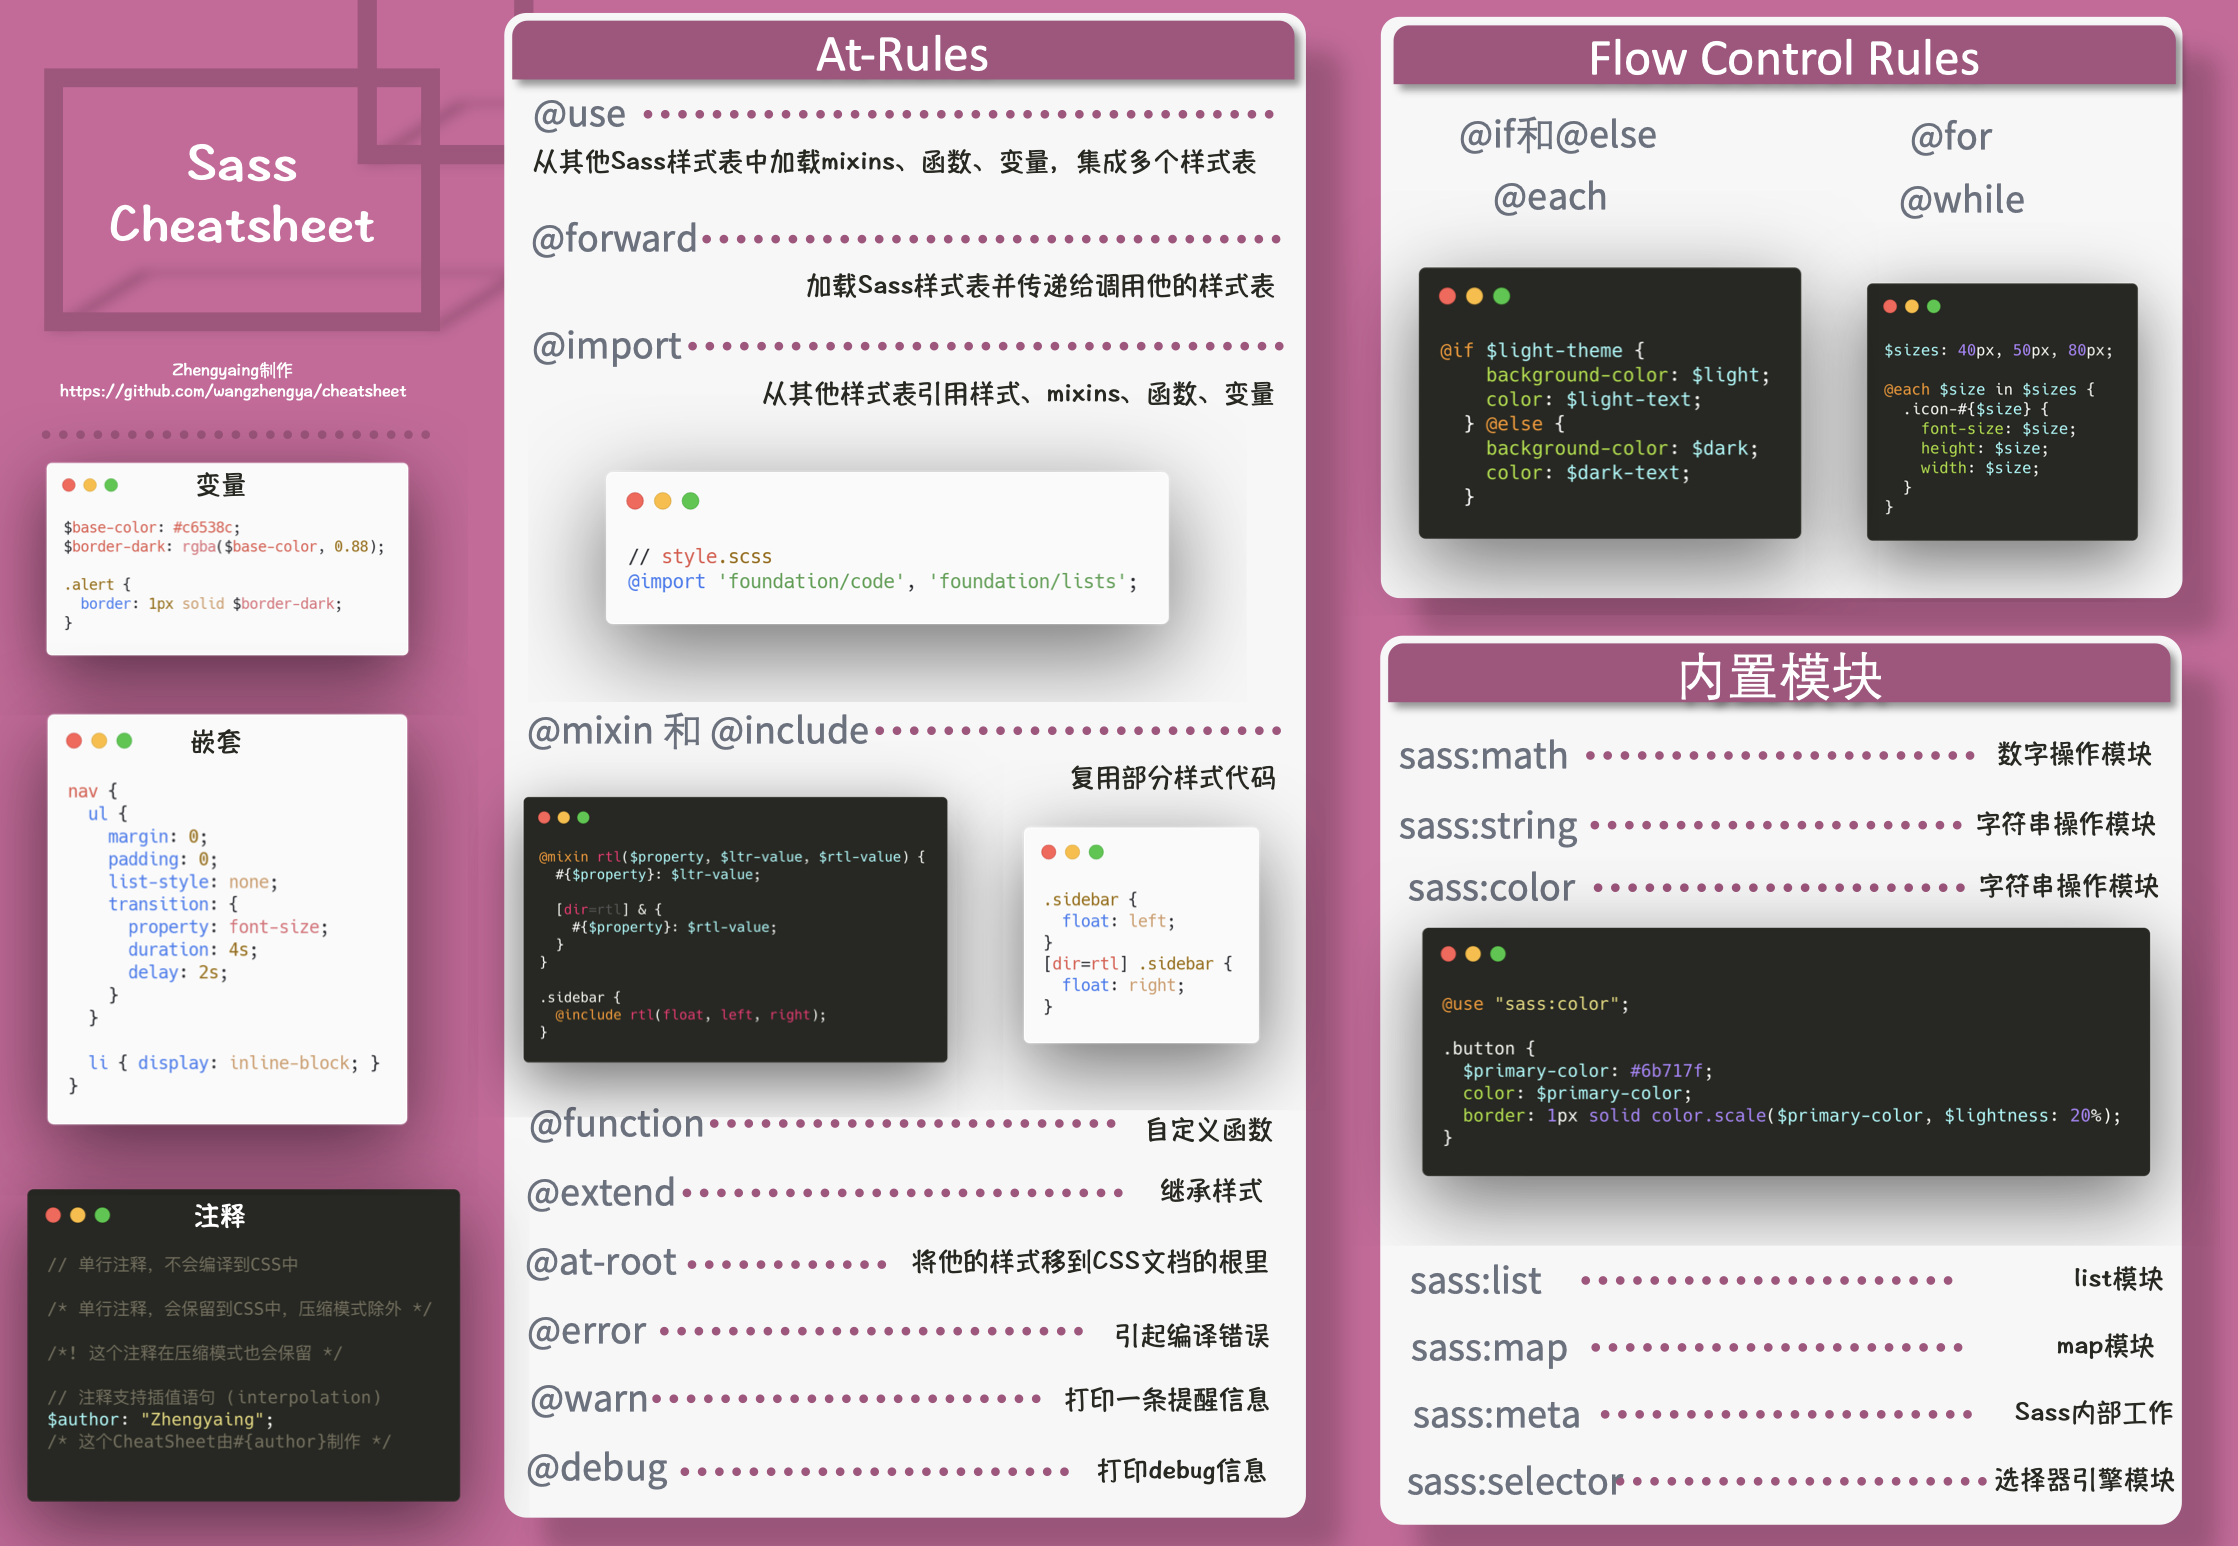Click the @warn rule heading
This screenshot has width=2238, height=1546.
[x=589, y=1399]
